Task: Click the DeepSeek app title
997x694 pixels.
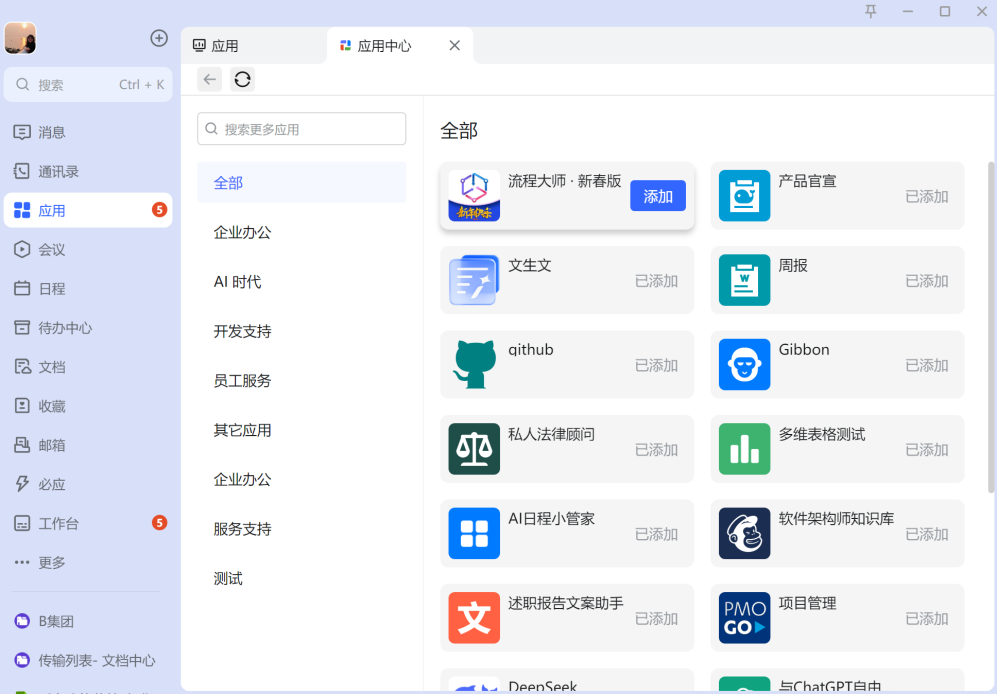Action: (542, 686)
